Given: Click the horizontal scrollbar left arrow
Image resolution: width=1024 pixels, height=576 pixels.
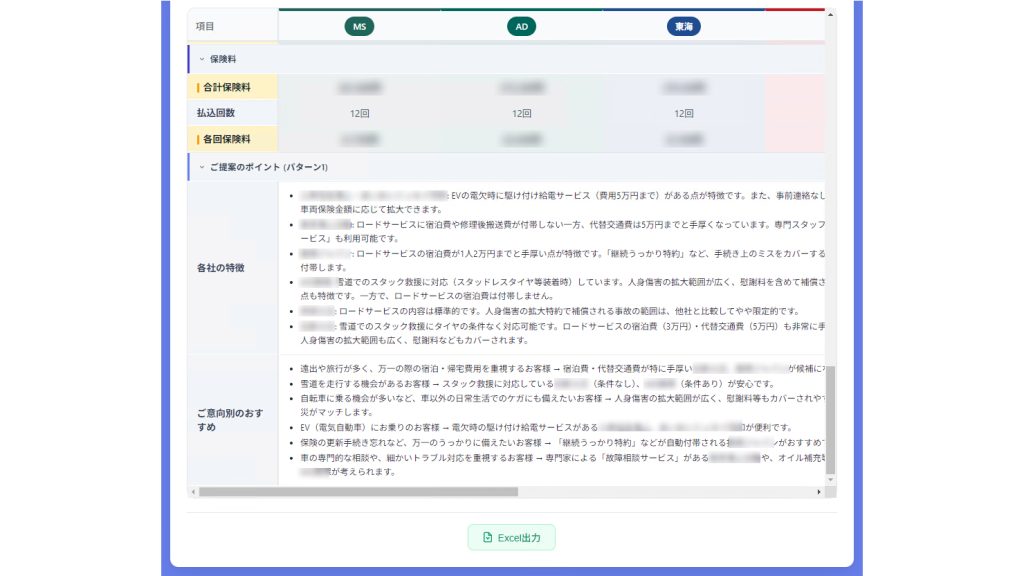Looking at the screenshot, I should (x=193, y=492).
